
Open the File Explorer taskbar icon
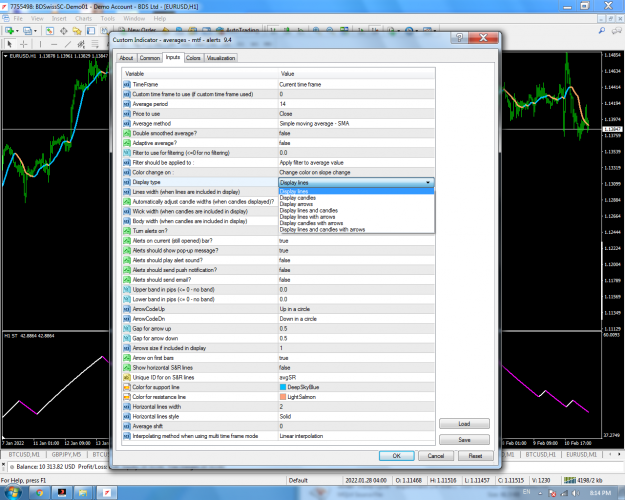pos(83,493)
